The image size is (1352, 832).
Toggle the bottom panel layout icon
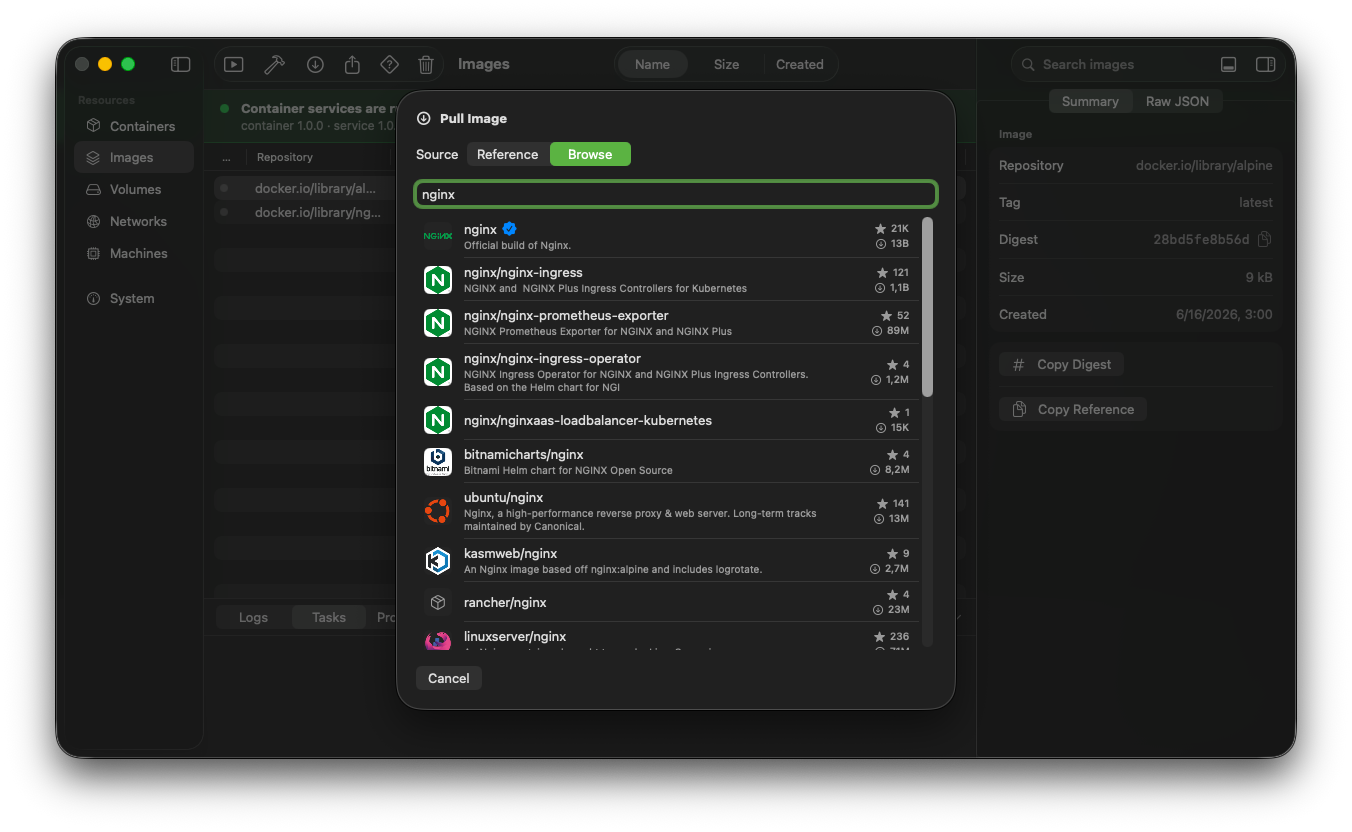(1229, 64)
